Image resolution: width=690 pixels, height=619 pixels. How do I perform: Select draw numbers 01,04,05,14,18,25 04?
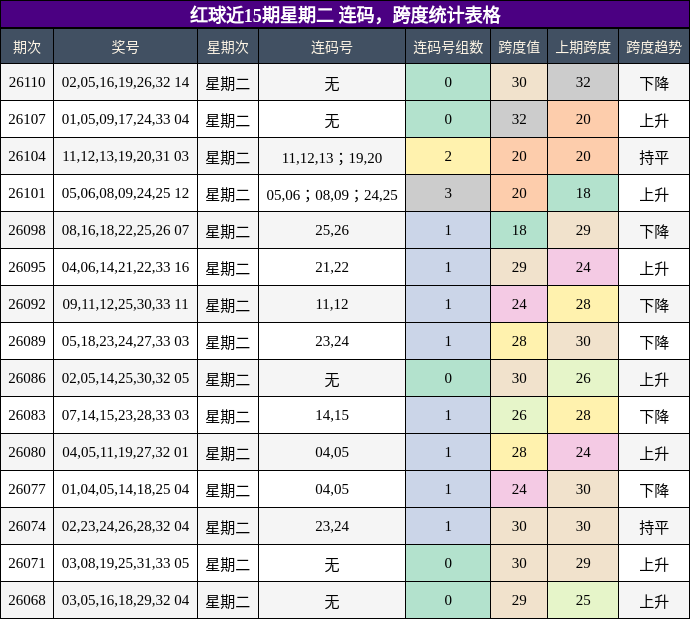[125, 489]
